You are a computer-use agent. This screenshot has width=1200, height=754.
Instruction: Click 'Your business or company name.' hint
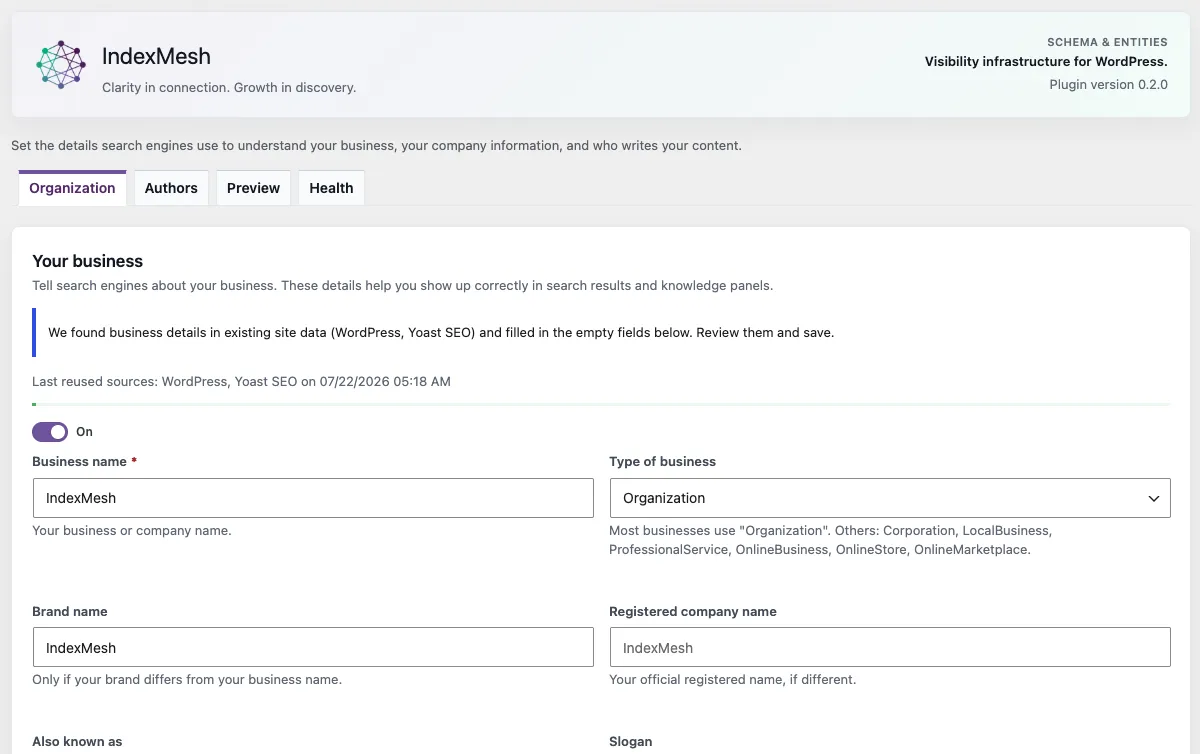132,531
